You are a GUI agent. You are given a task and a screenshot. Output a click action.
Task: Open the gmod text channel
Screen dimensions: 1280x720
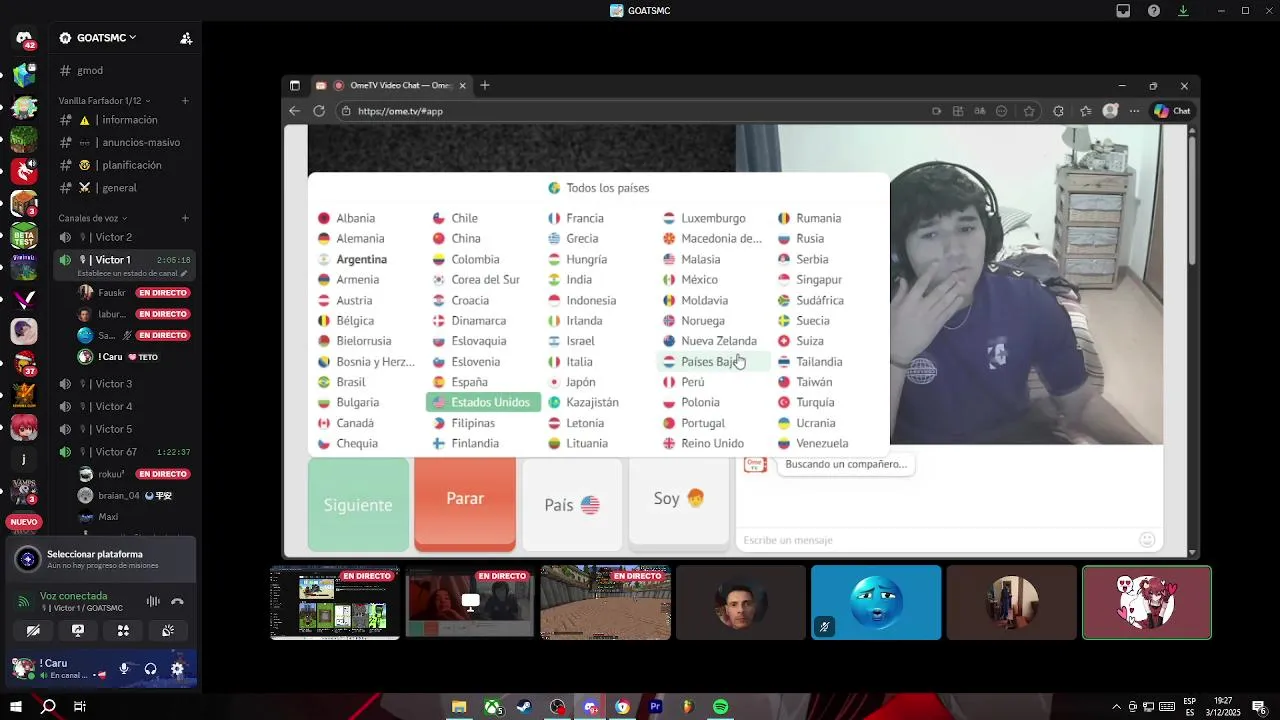point(125,71)
